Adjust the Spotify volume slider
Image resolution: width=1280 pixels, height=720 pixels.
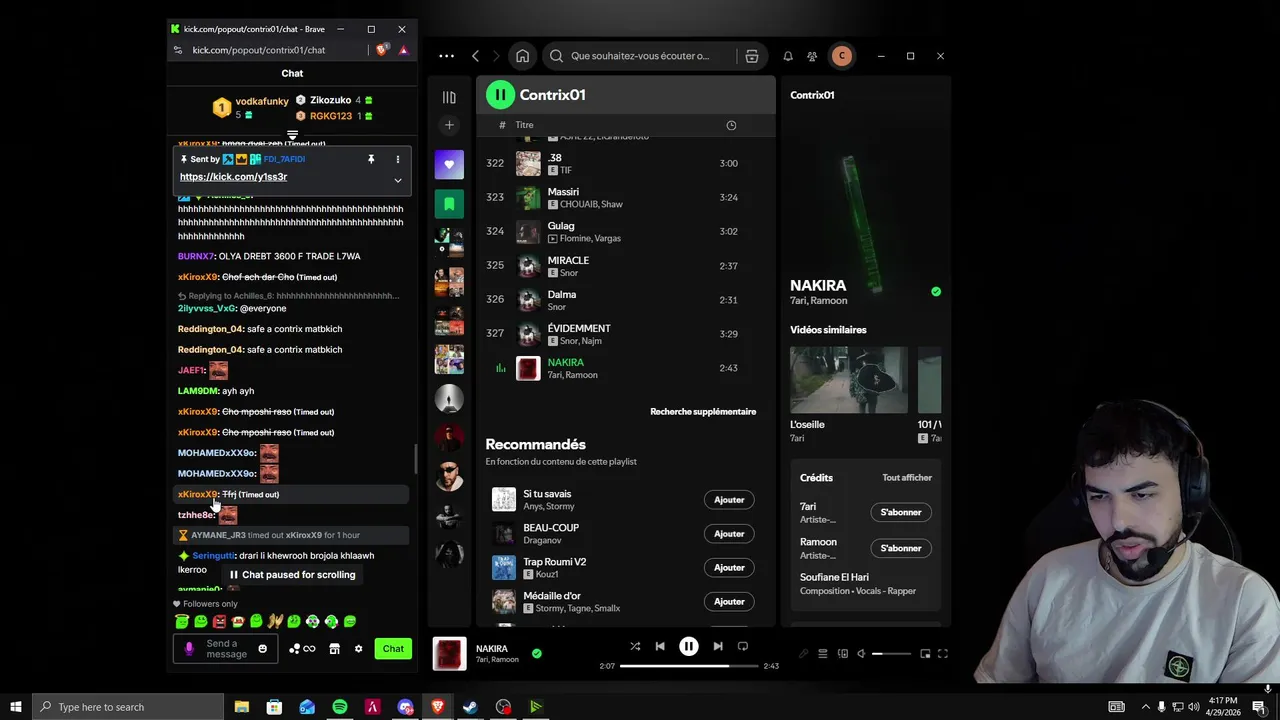[x=891, y=654]
